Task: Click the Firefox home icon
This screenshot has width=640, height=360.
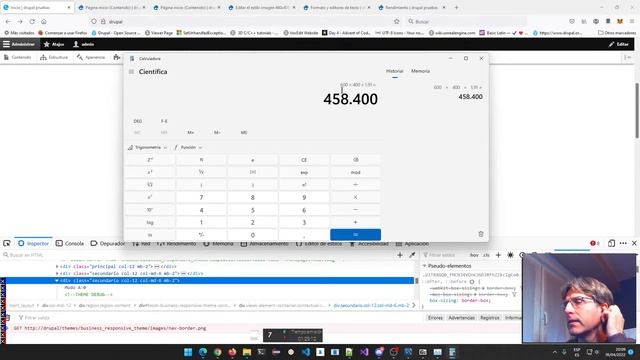Action: click(x=44, y=21)
